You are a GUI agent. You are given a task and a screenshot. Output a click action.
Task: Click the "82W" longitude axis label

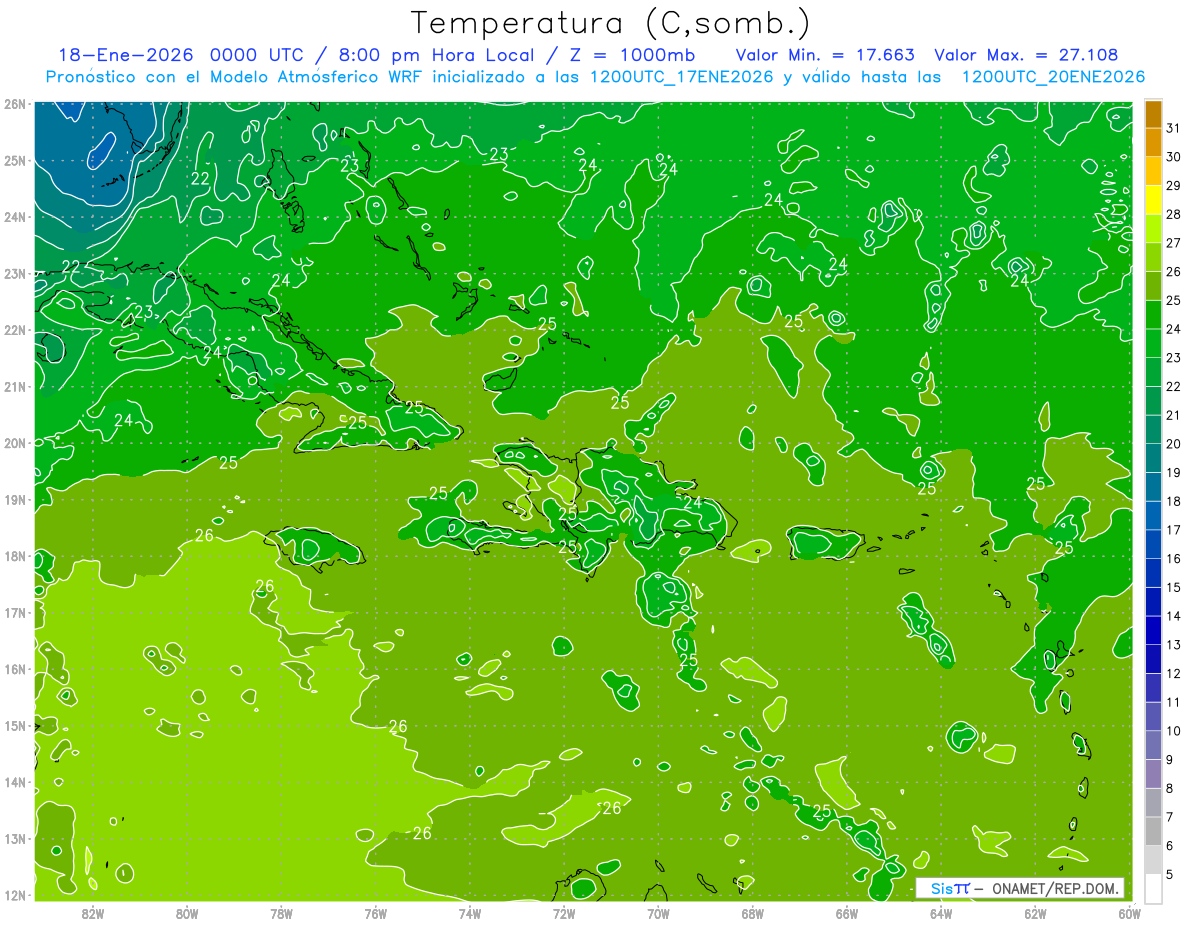[x=93, y=913]
